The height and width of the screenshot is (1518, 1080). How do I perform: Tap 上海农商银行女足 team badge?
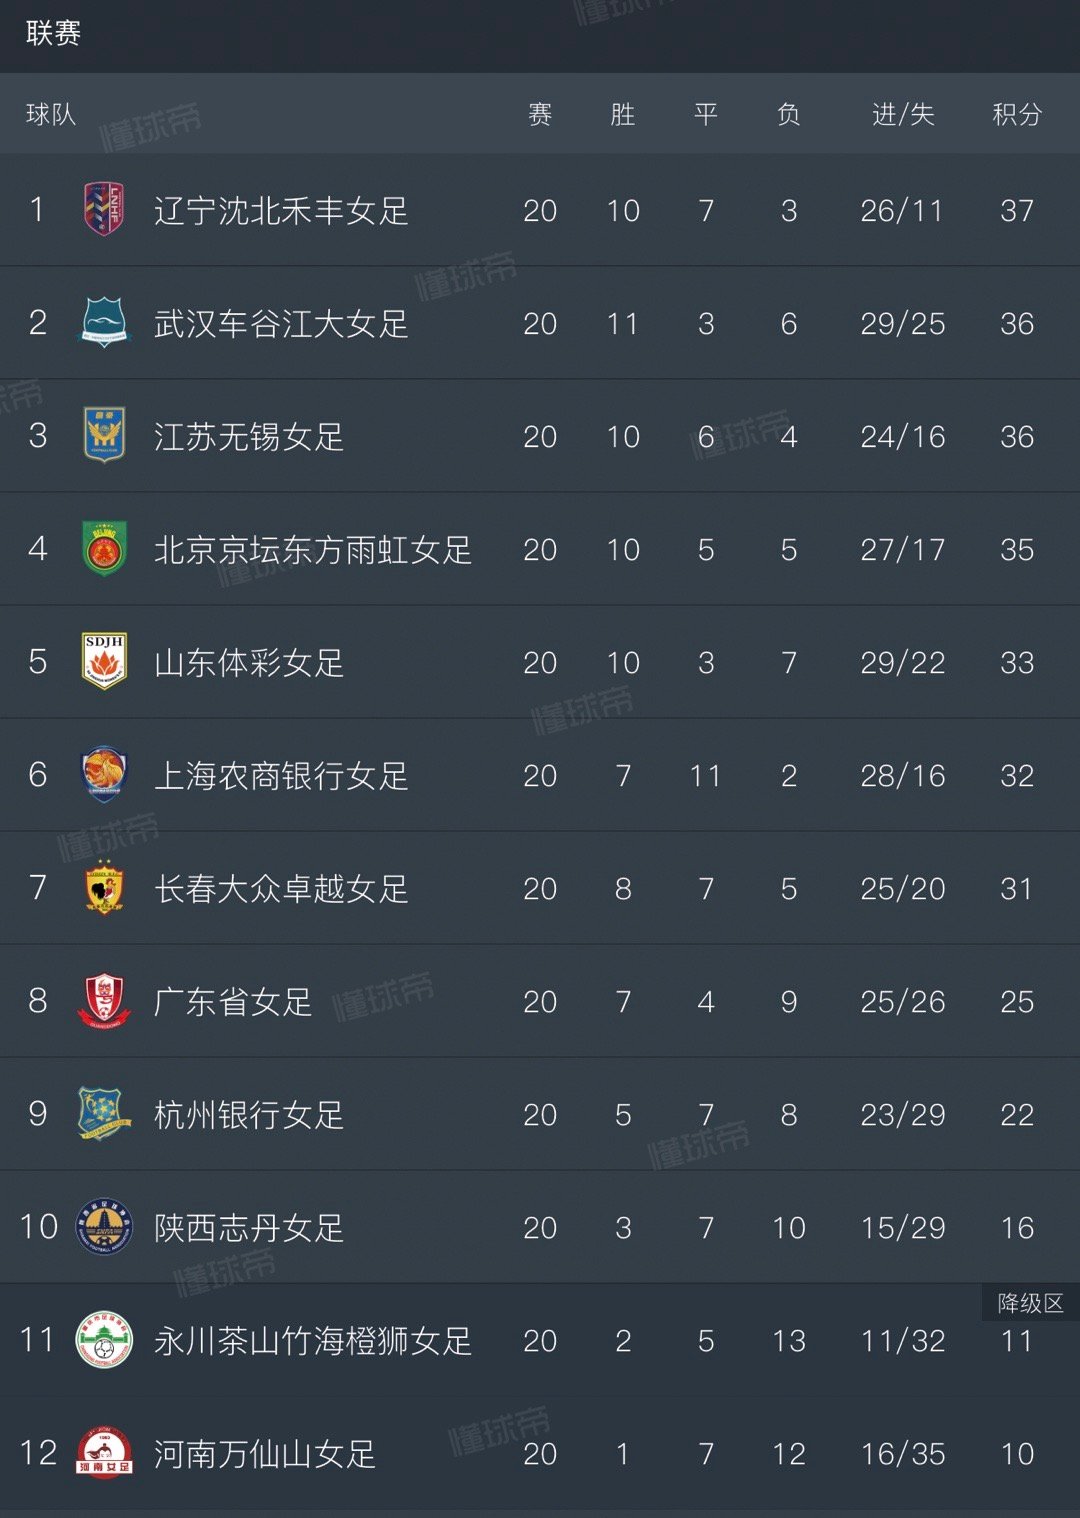tap(104, 774)
